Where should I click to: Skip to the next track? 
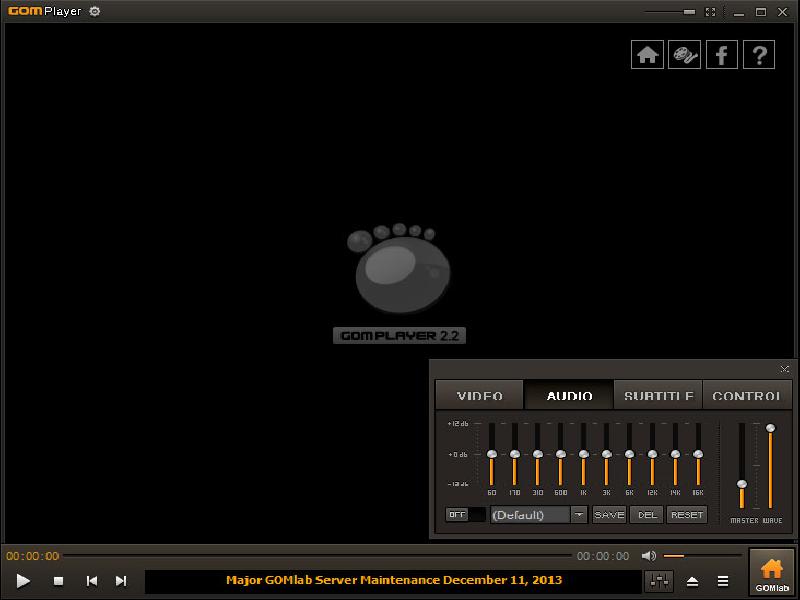[x=121, y=581]
